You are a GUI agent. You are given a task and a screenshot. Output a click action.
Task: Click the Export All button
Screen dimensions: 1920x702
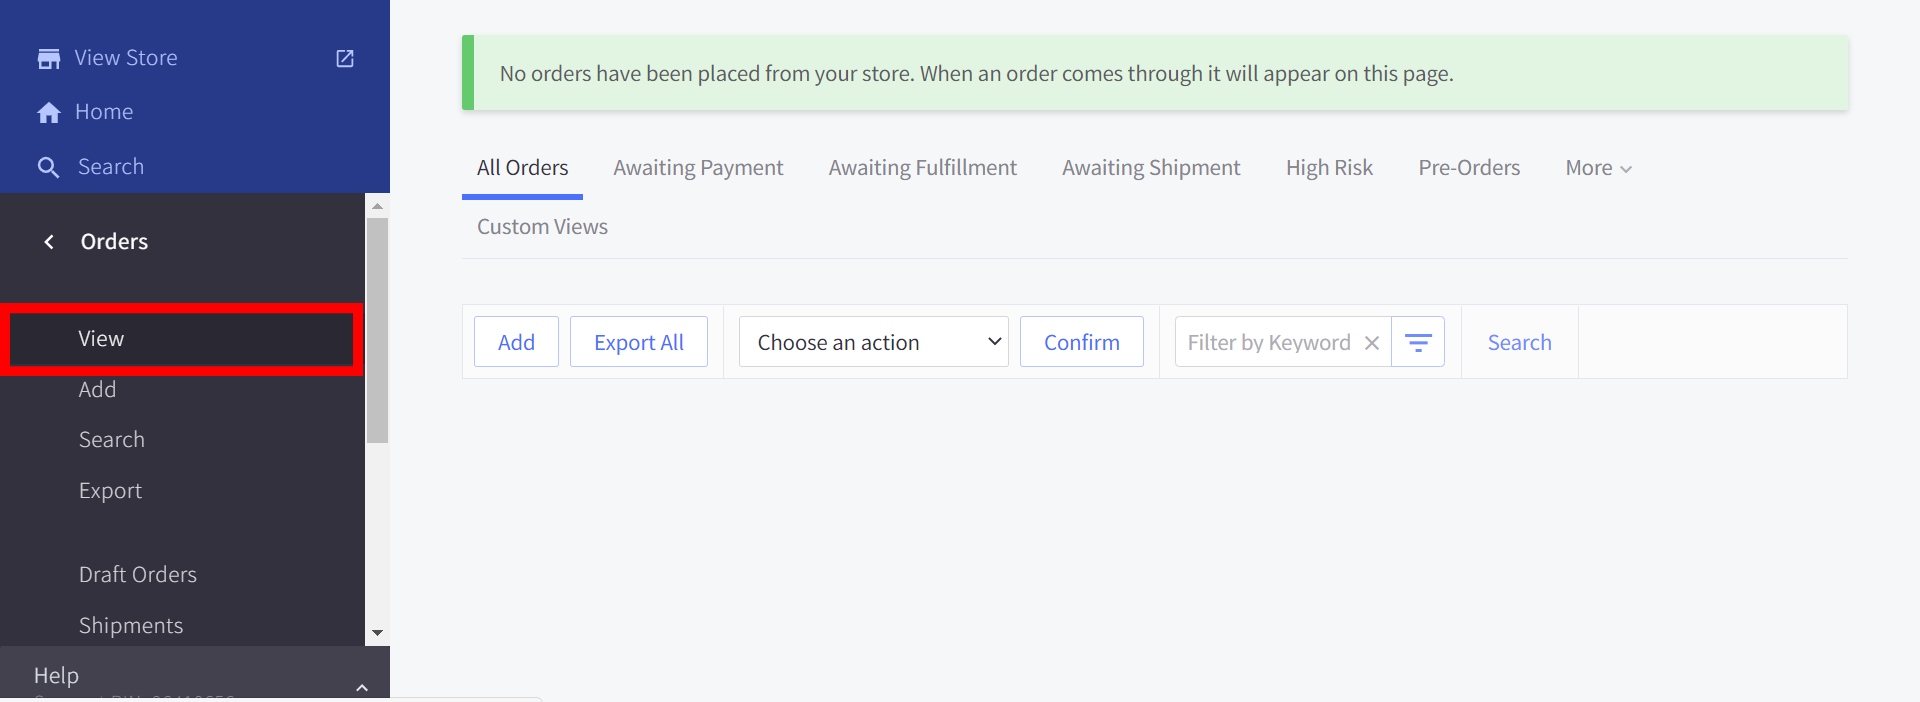coord(639,343)
